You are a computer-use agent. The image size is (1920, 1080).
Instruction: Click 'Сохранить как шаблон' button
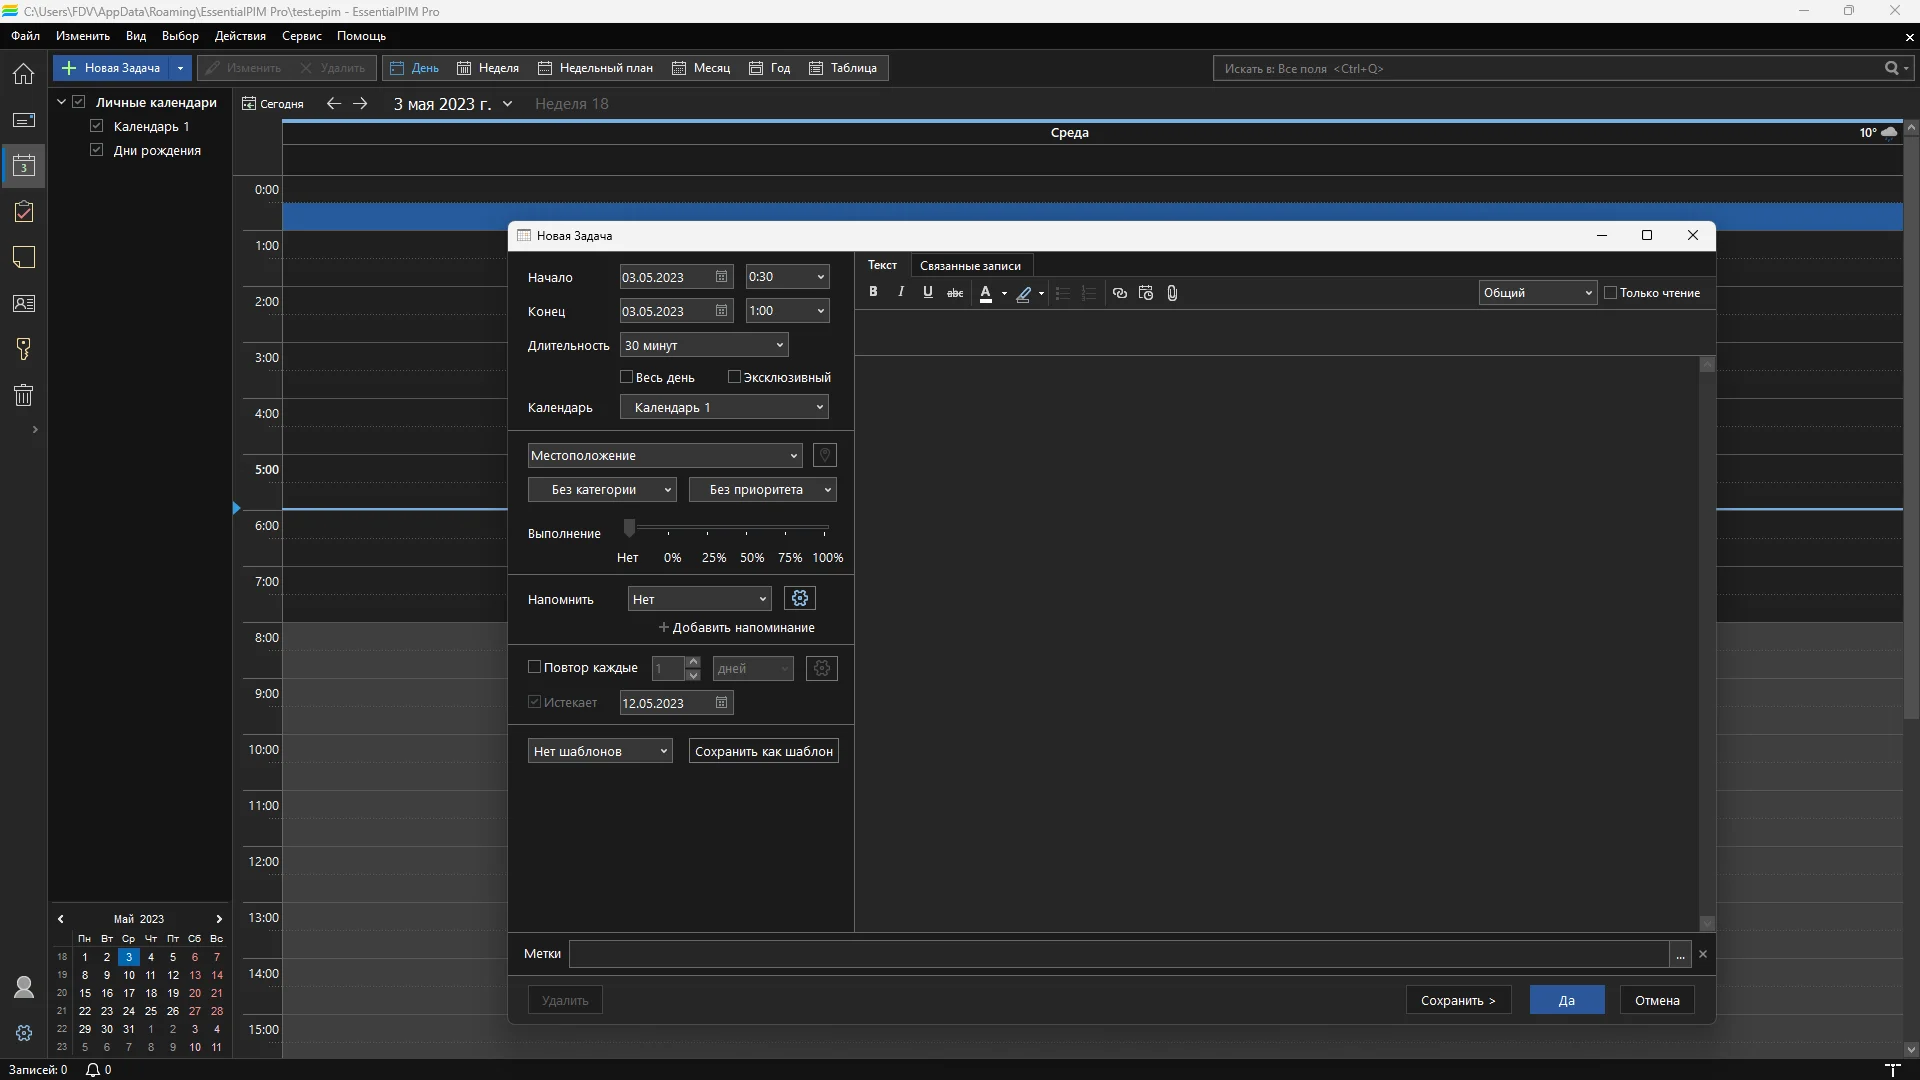point(763,751)
